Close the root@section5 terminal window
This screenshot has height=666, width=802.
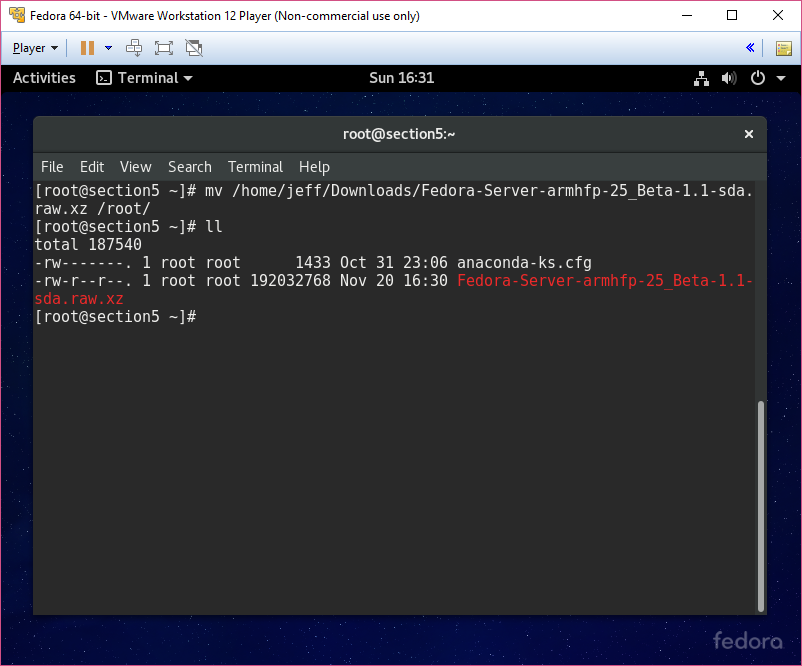[x=749, y=134]
